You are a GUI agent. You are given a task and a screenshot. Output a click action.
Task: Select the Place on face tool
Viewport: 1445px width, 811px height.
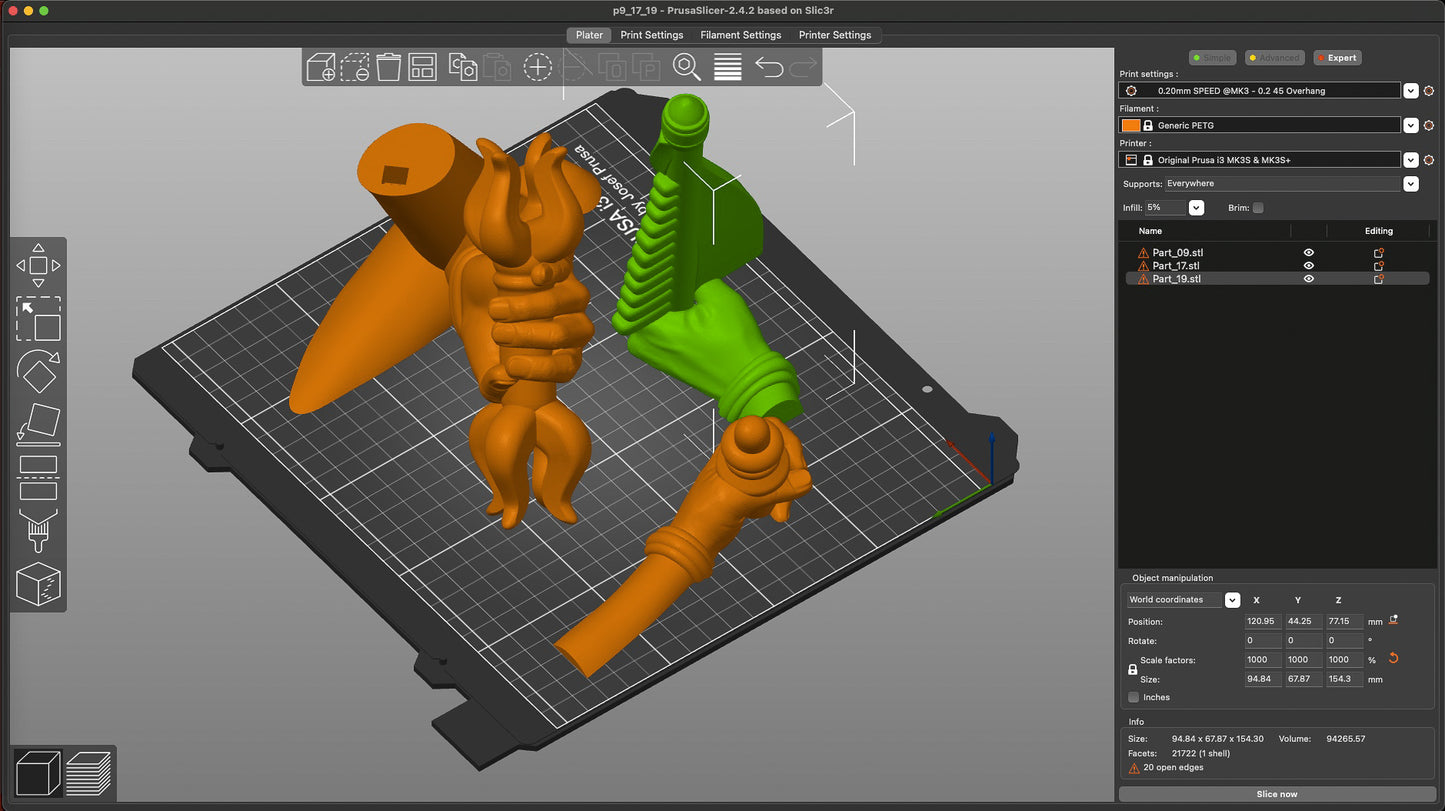click(38, 424)
